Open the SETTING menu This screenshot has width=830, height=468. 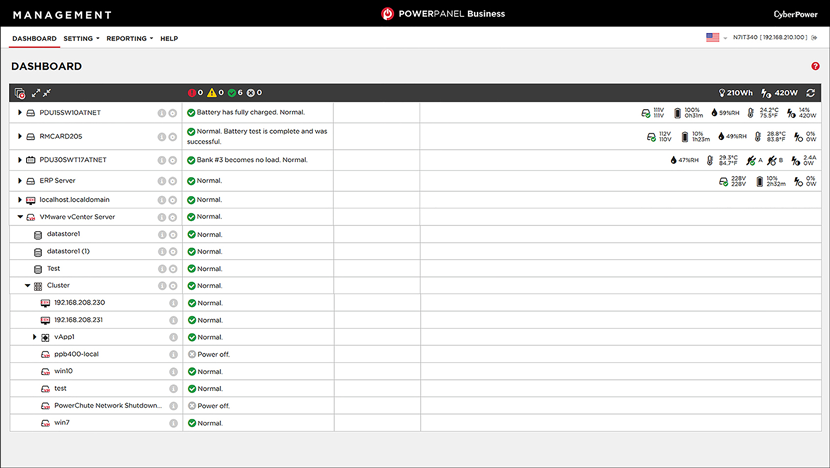(81, 39)
